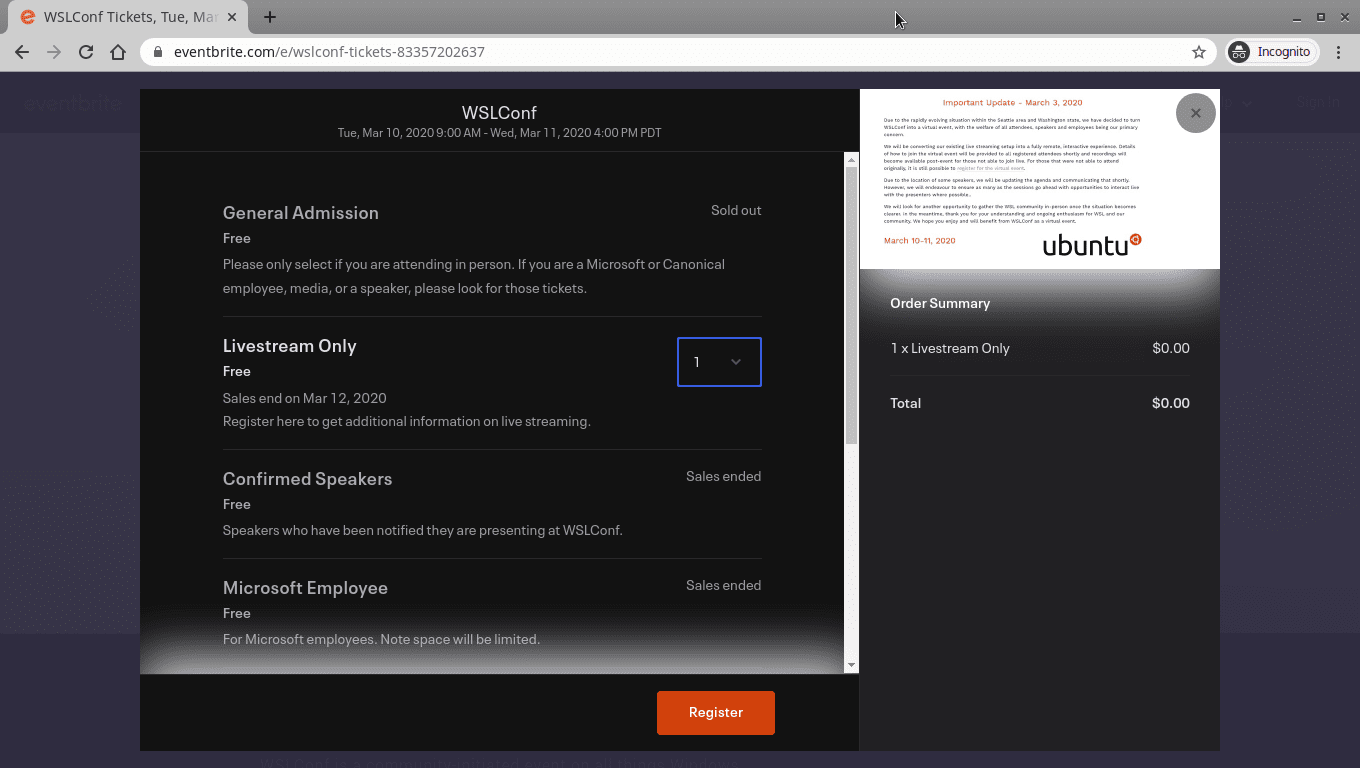The width and height of the screenshot is (1360, 768).
Task: Click ticket list scroll-down arrow
Action: [852, 665]
